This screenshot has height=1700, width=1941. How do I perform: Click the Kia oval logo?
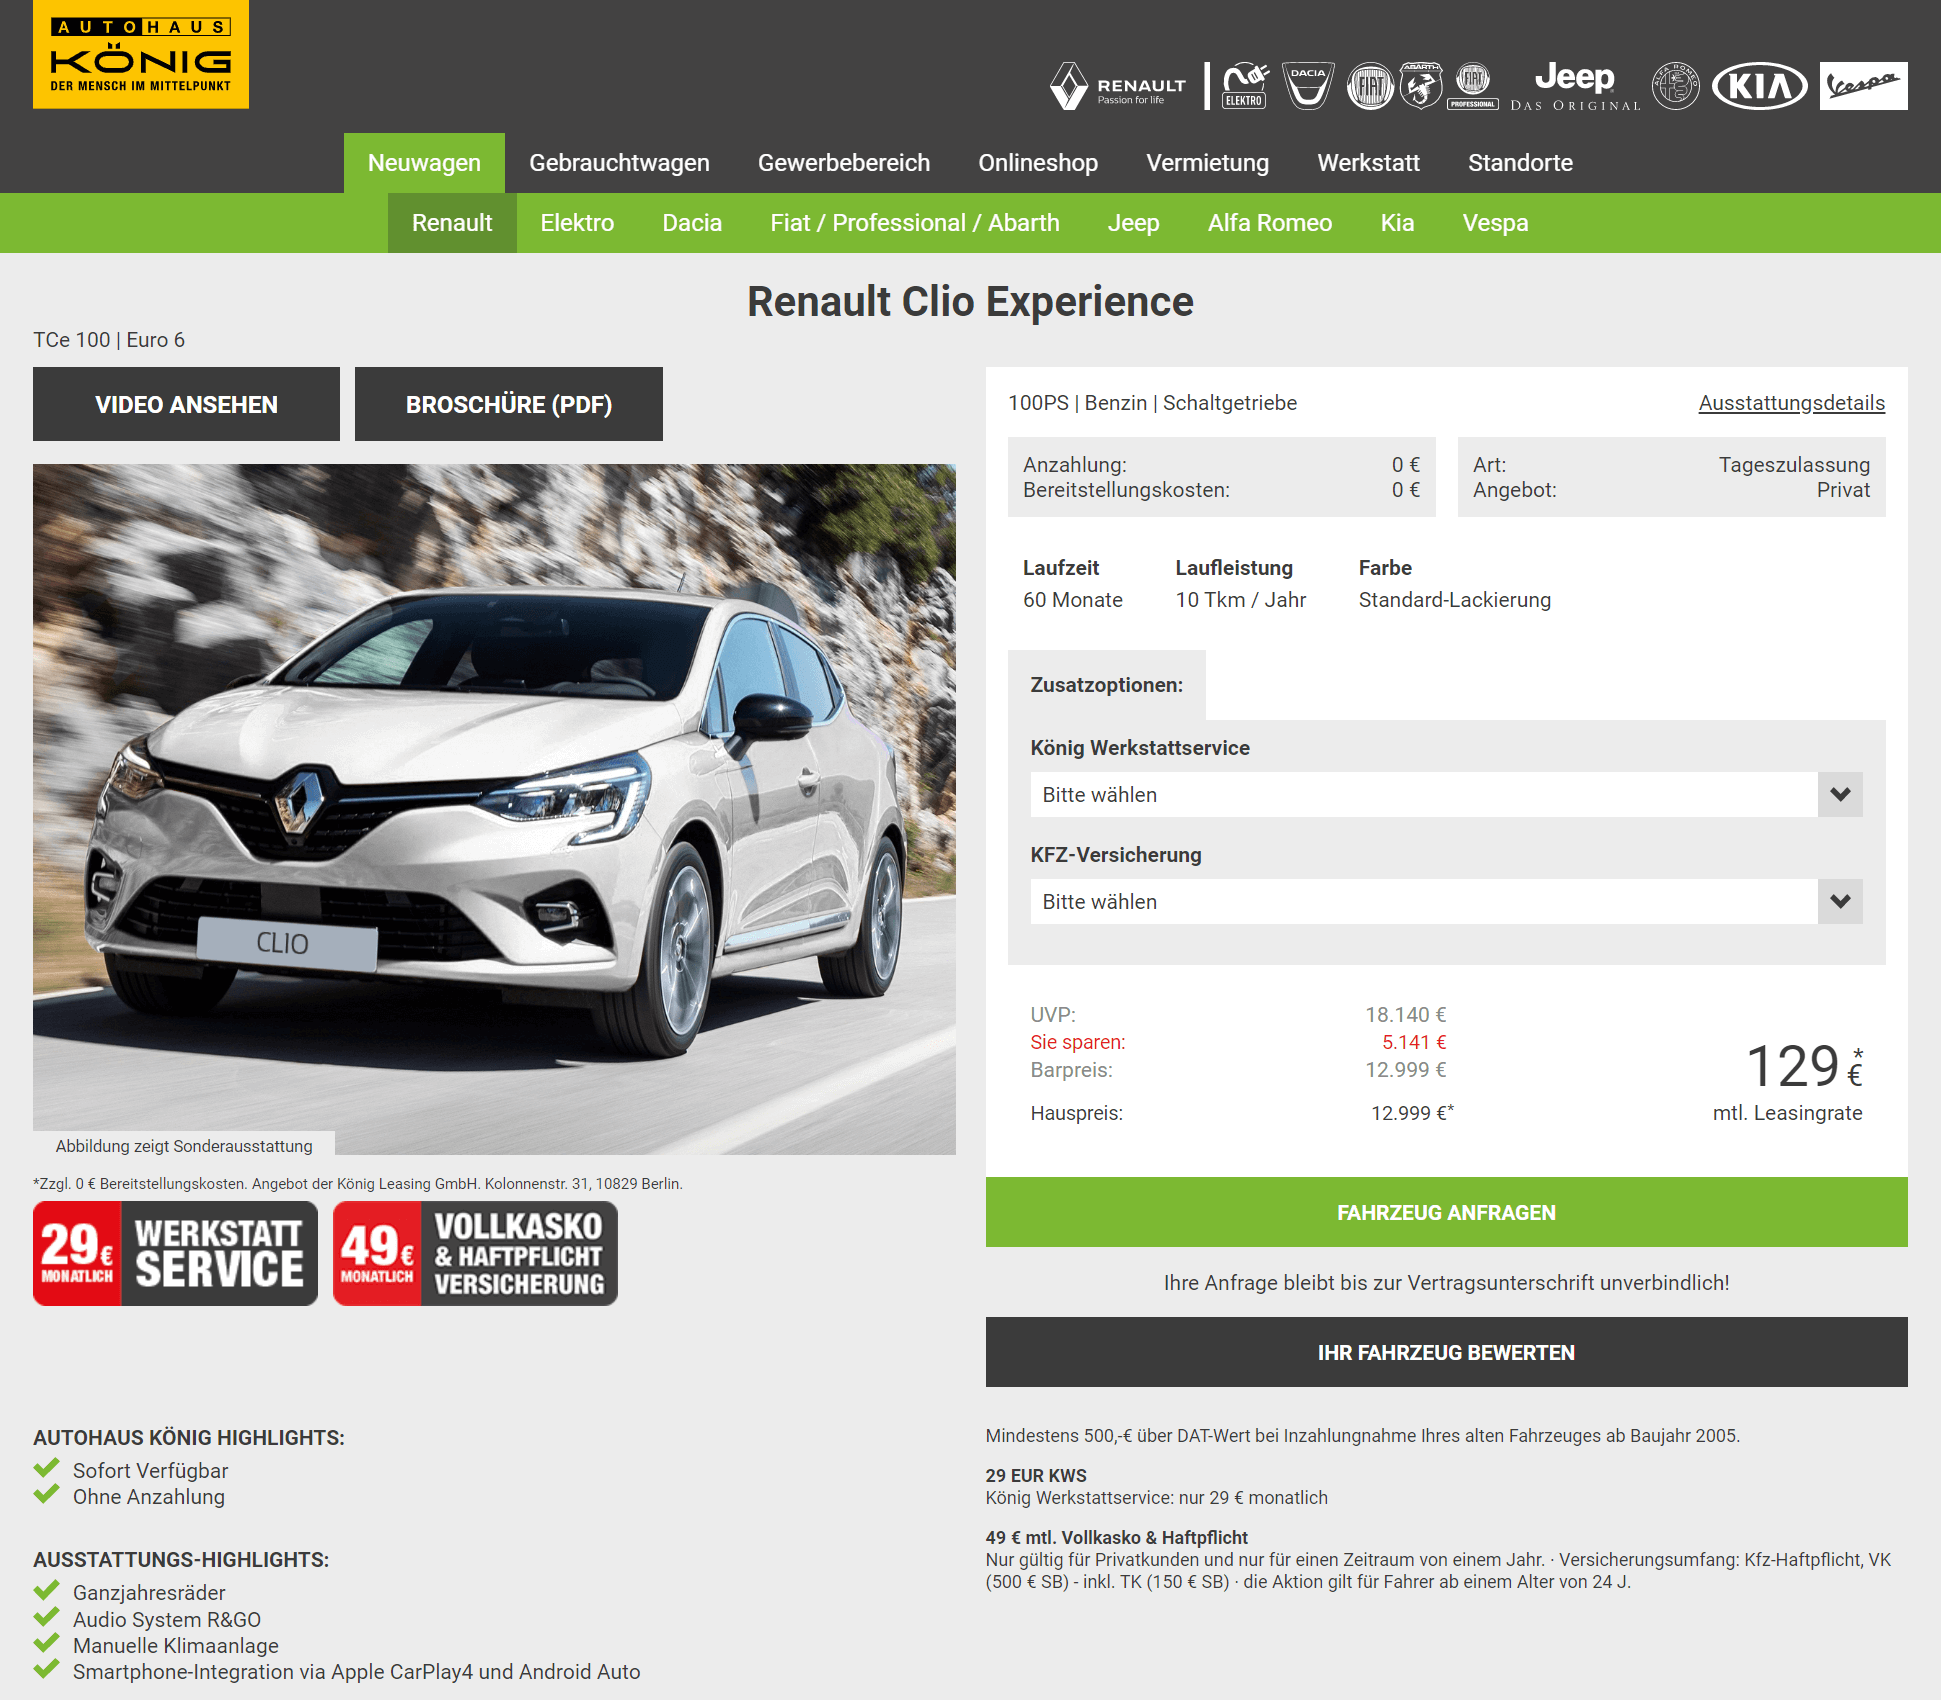point(1760,86)
